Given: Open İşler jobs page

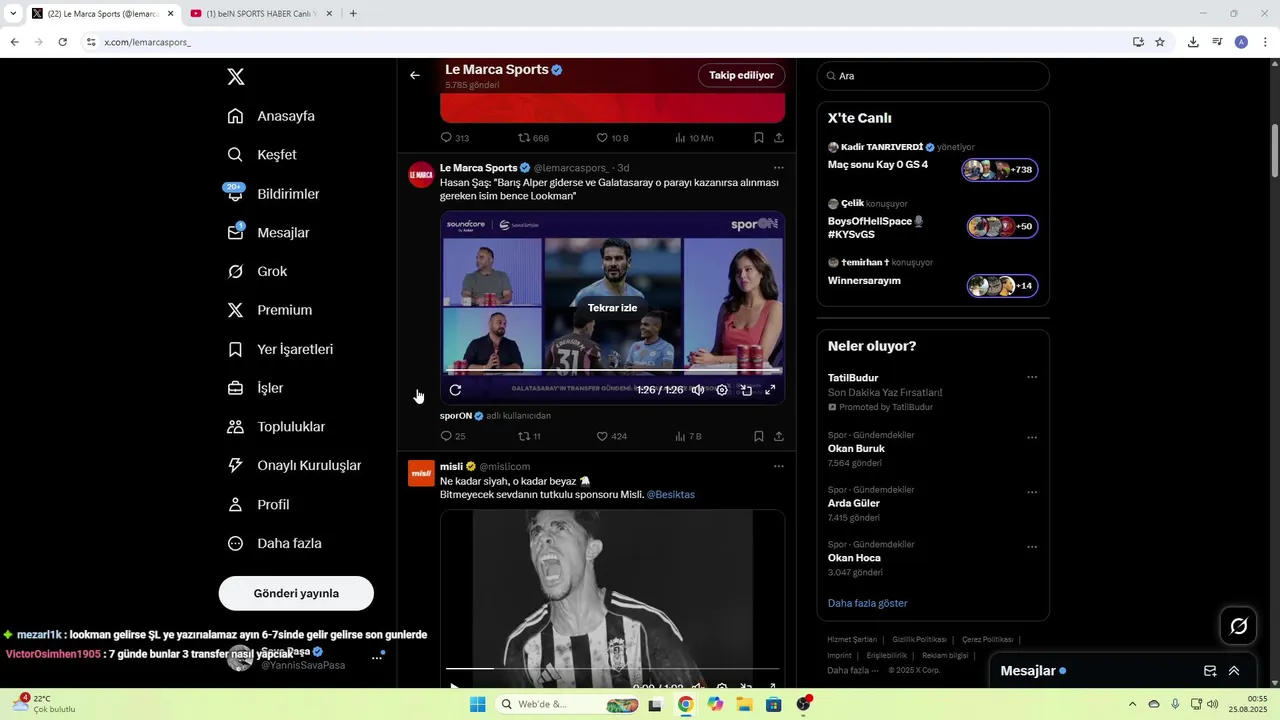Looking at the screenshot, I should (x=255, y=388).
